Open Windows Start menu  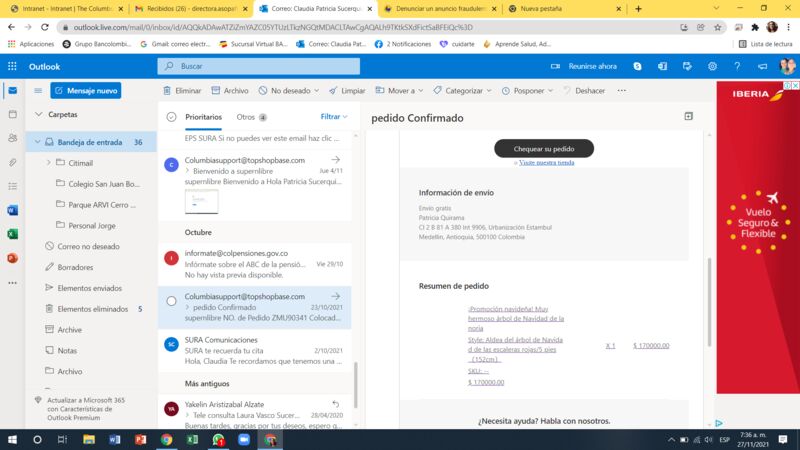tap(12, 439)
